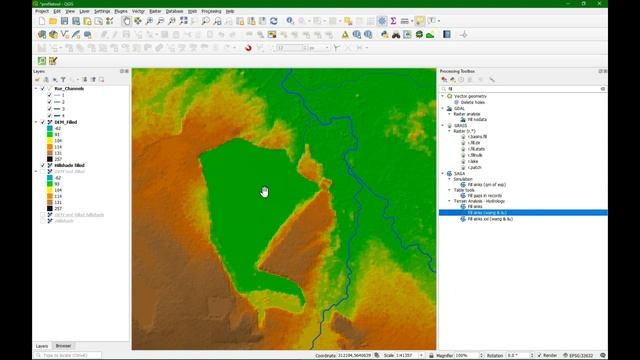Screen dimensions: 640x360
Task: Open the Statistical Summary sigma icon
Action: pyautogui.click(x=393, y=21)
